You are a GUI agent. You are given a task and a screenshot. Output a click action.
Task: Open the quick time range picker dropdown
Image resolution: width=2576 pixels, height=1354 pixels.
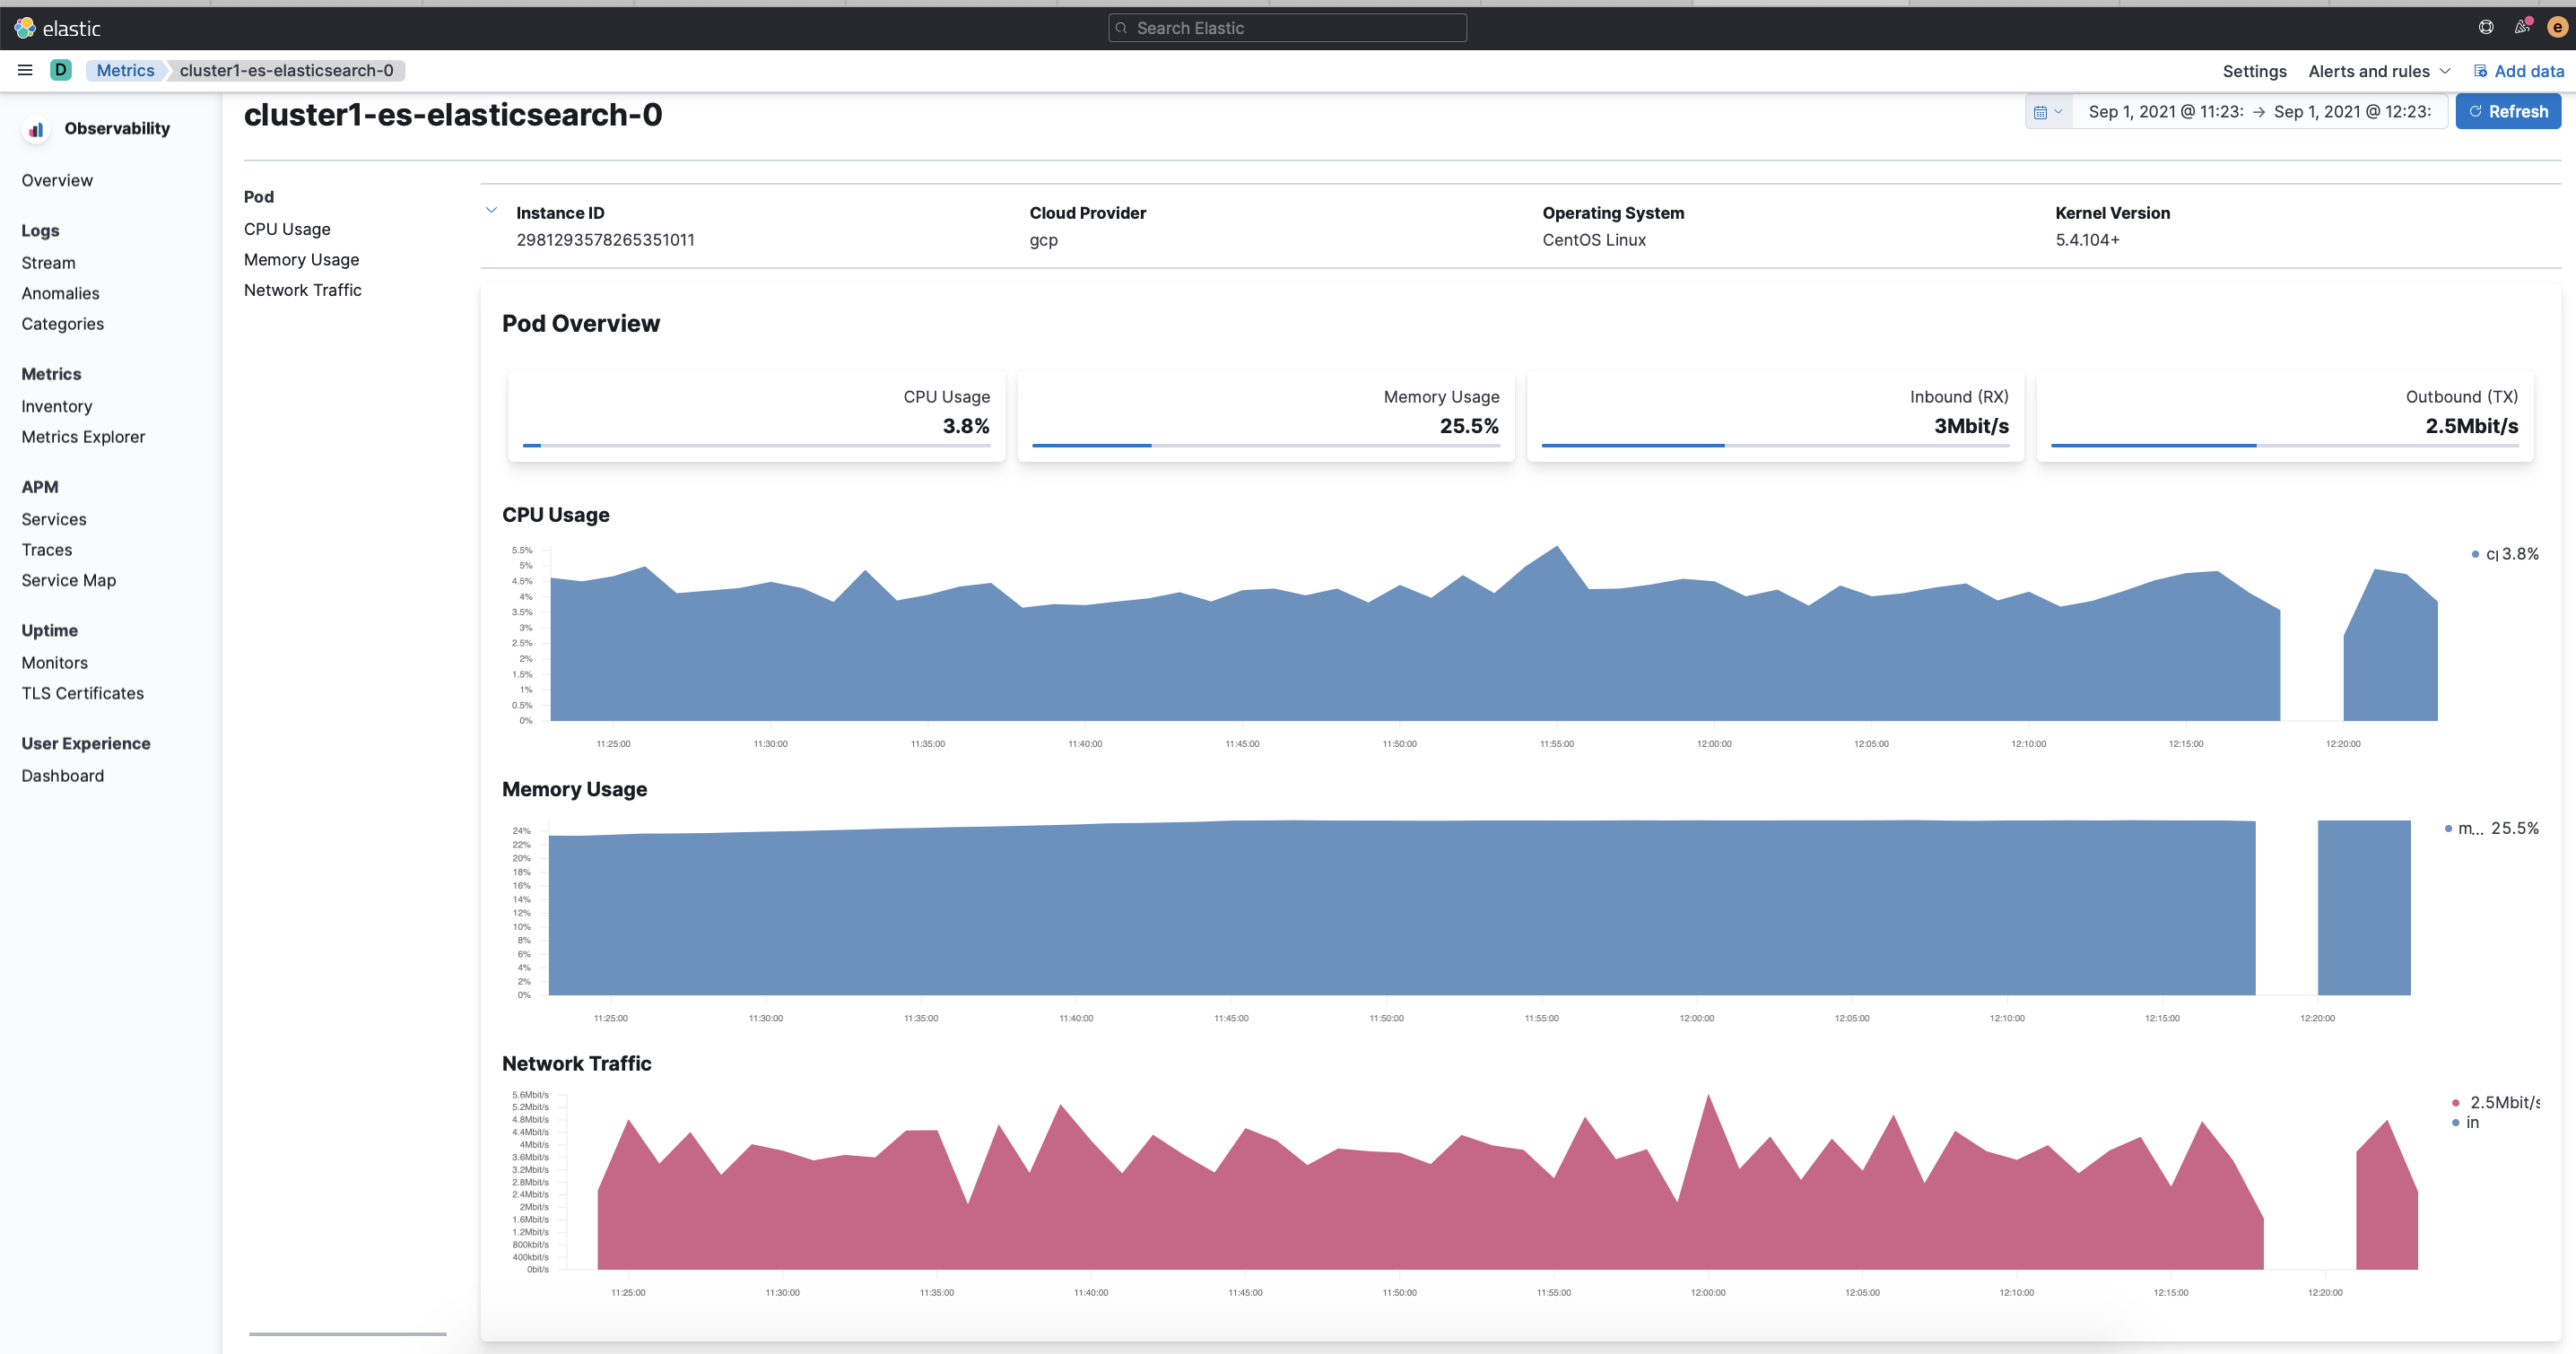pyautogui.click(x=2058, y=111)
